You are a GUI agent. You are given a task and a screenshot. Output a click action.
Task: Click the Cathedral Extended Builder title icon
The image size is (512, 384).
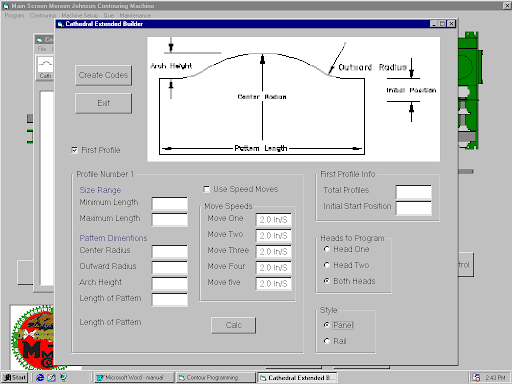tap(60, 24)
